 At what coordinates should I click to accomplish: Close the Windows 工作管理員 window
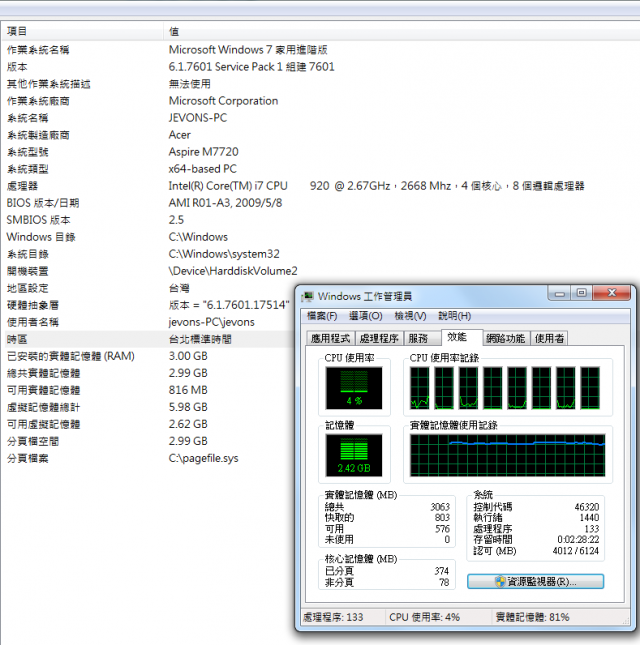pos(612,293)
